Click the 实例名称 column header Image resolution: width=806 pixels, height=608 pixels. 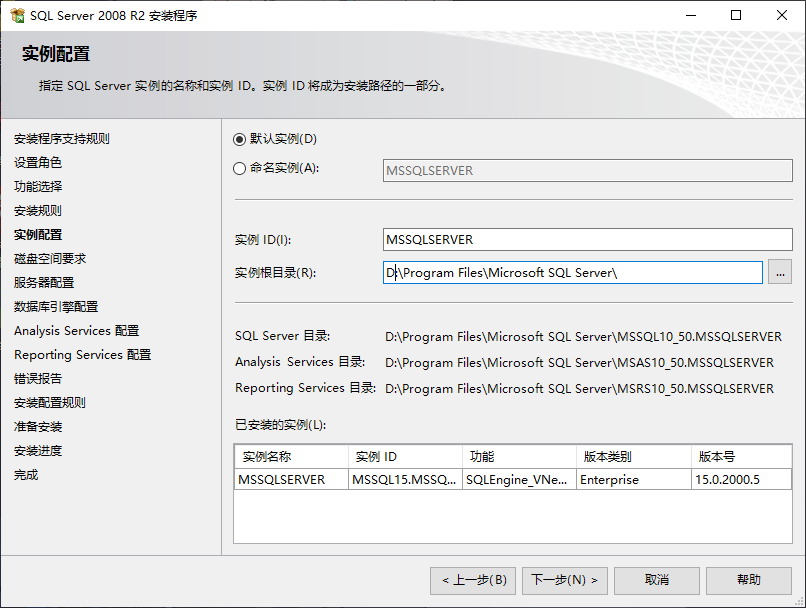click(291, 456)
